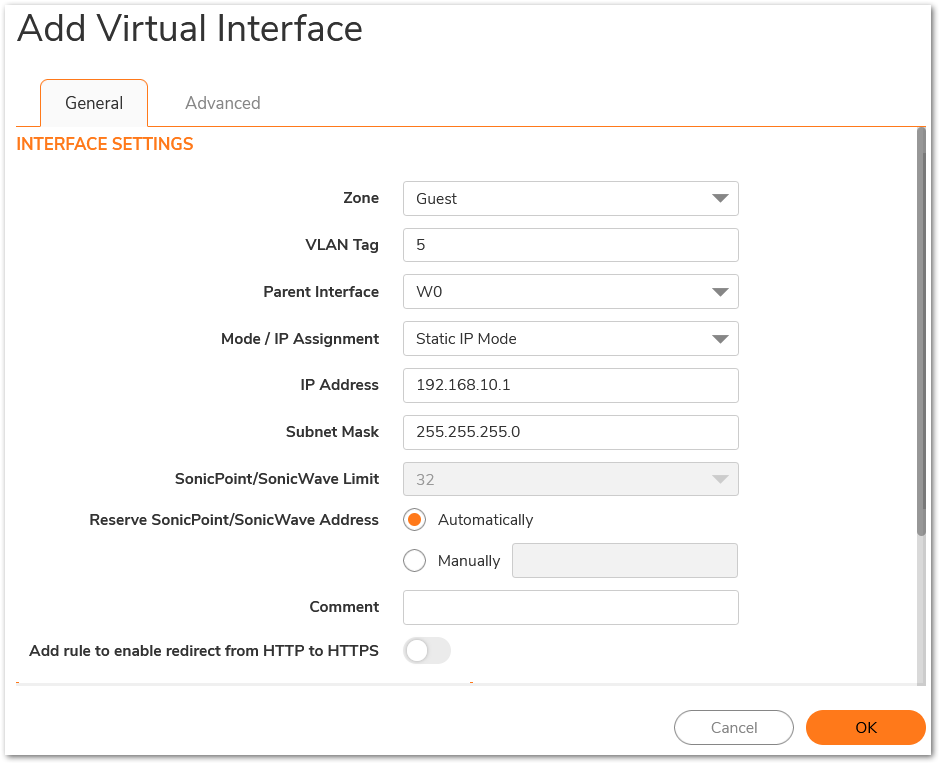Enable the HTTP to HTTPS redirect toggle

coord(427,651)
